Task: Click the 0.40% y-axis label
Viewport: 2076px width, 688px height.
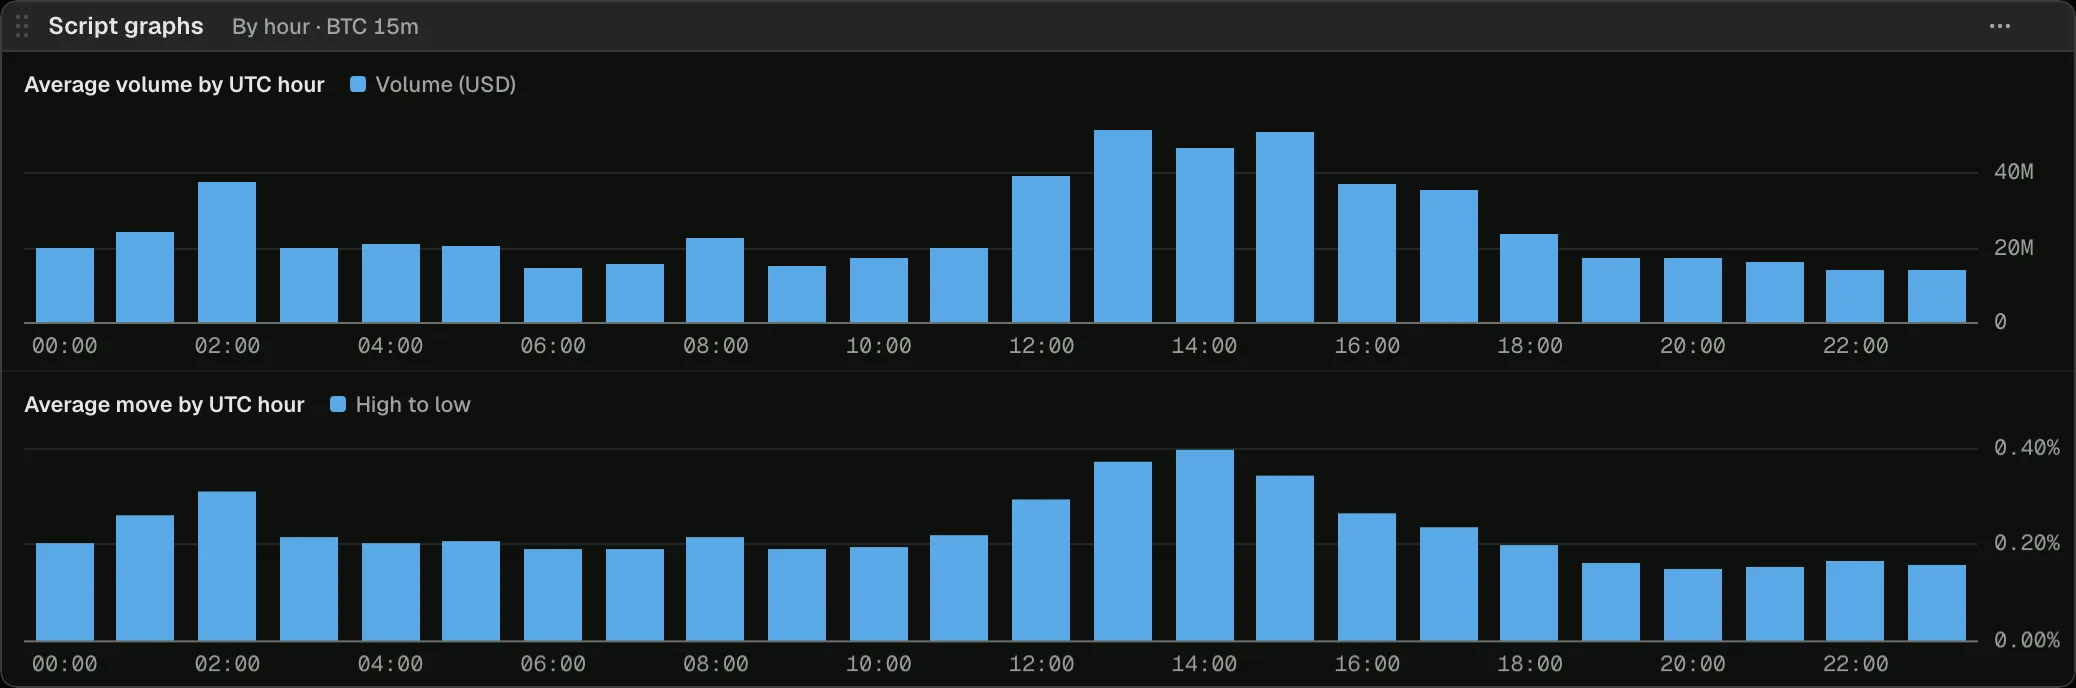Action: click(2026, 448)
